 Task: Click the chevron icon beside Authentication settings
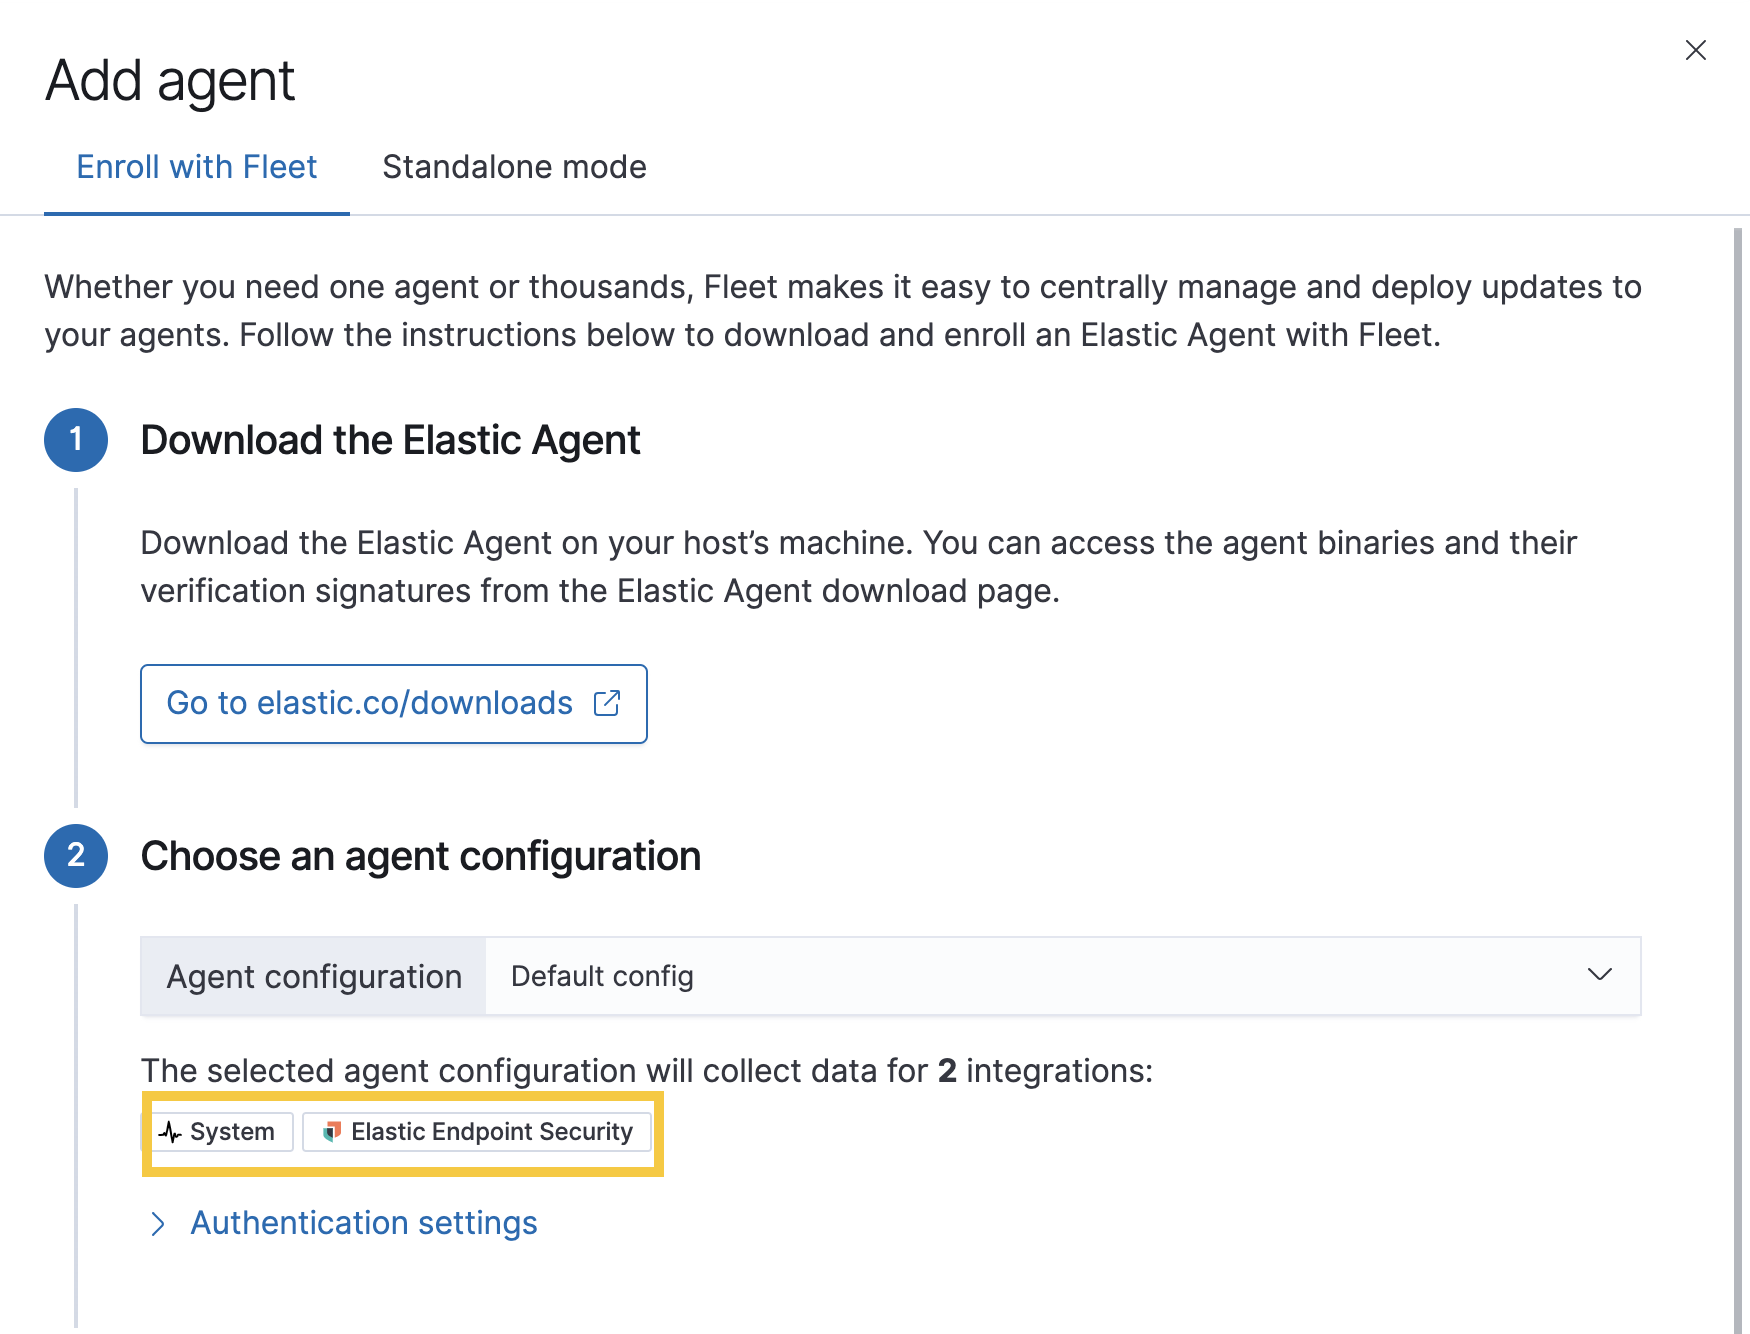pos(158,1223)
